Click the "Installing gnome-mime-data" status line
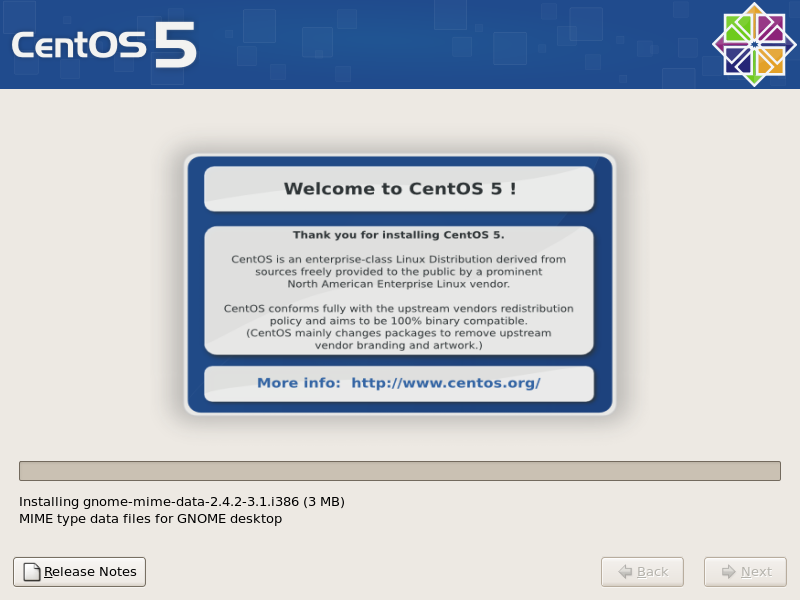 [181, 501]
